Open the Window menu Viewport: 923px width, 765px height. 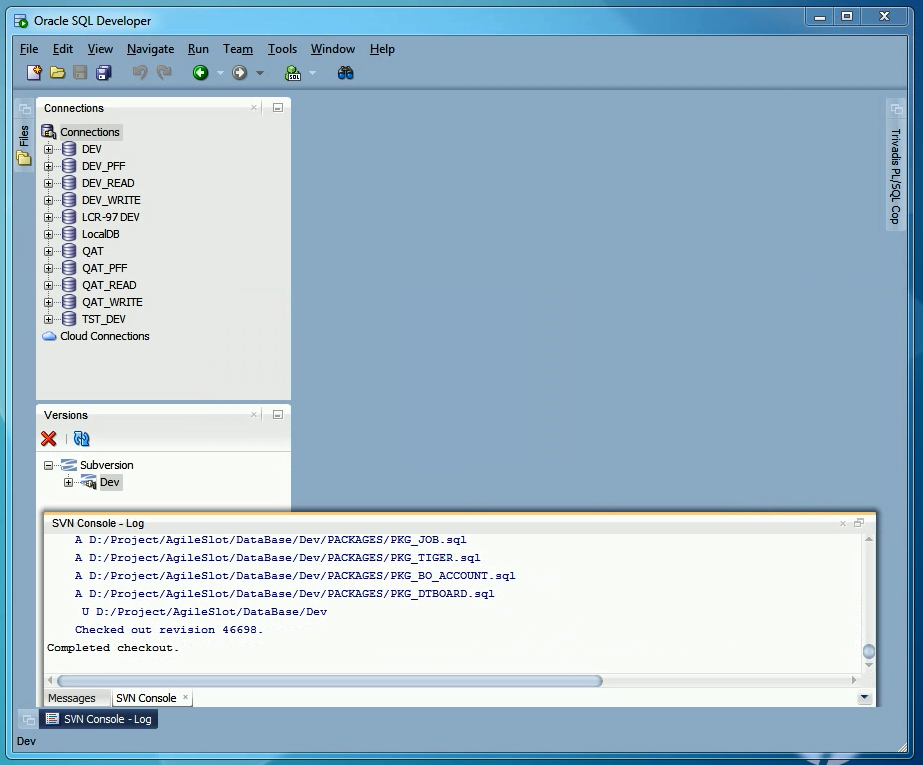333,49
